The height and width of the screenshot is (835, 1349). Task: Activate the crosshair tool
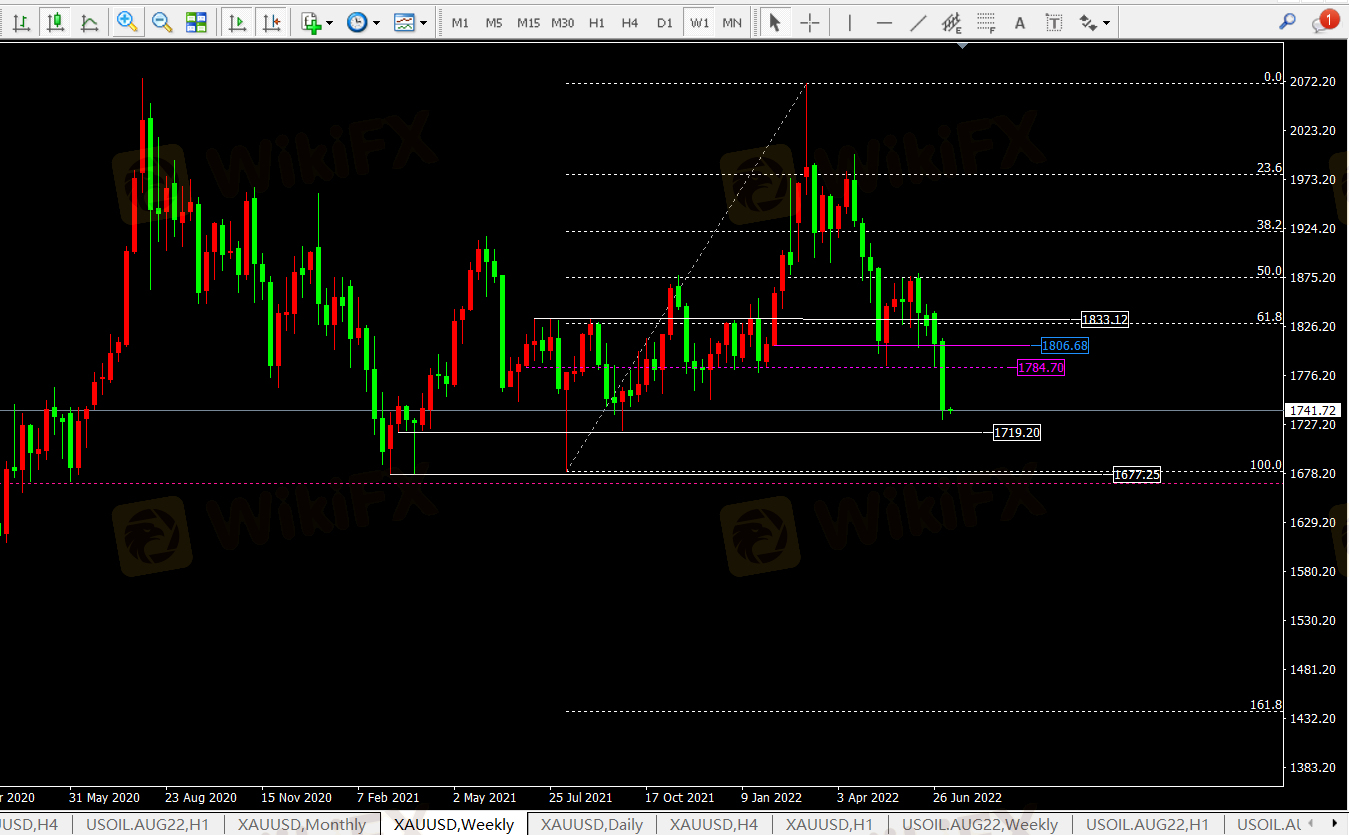(810, 22)
